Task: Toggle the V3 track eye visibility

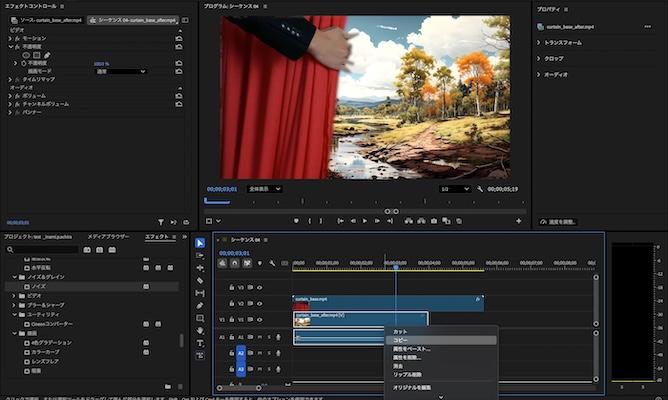Action: tap(259, 287)
